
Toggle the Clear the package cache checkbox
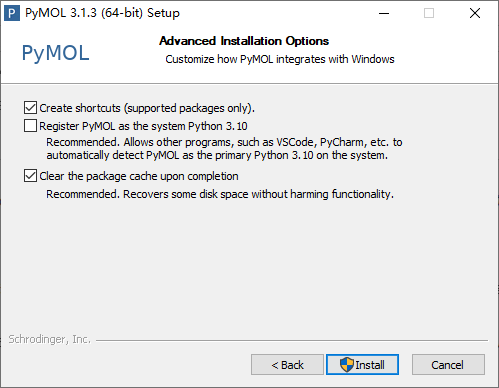(30, 176)
